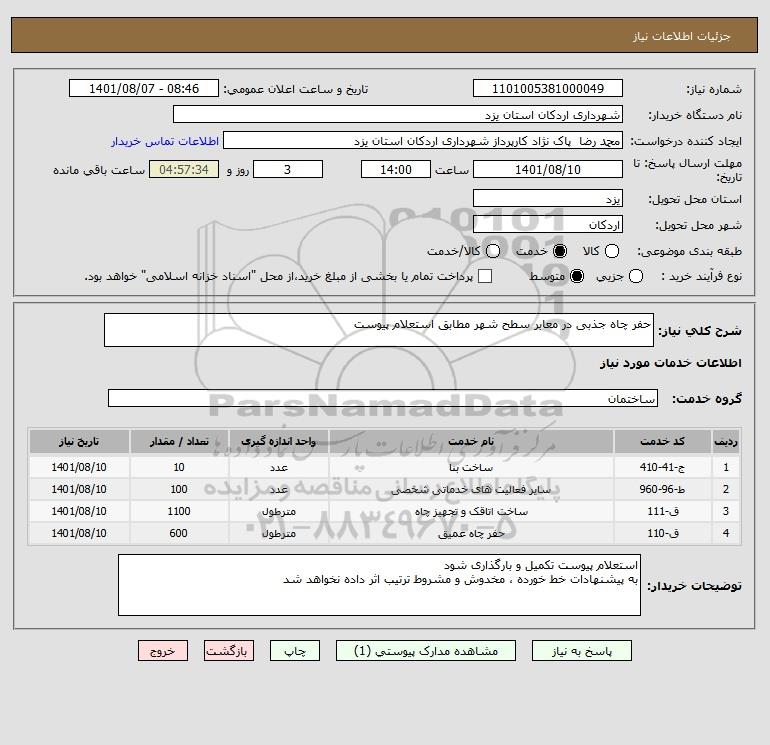770x745 pixels.
Task: Open the اطلاعات تماس خریدار link
Action: click(x=165, y=141)
